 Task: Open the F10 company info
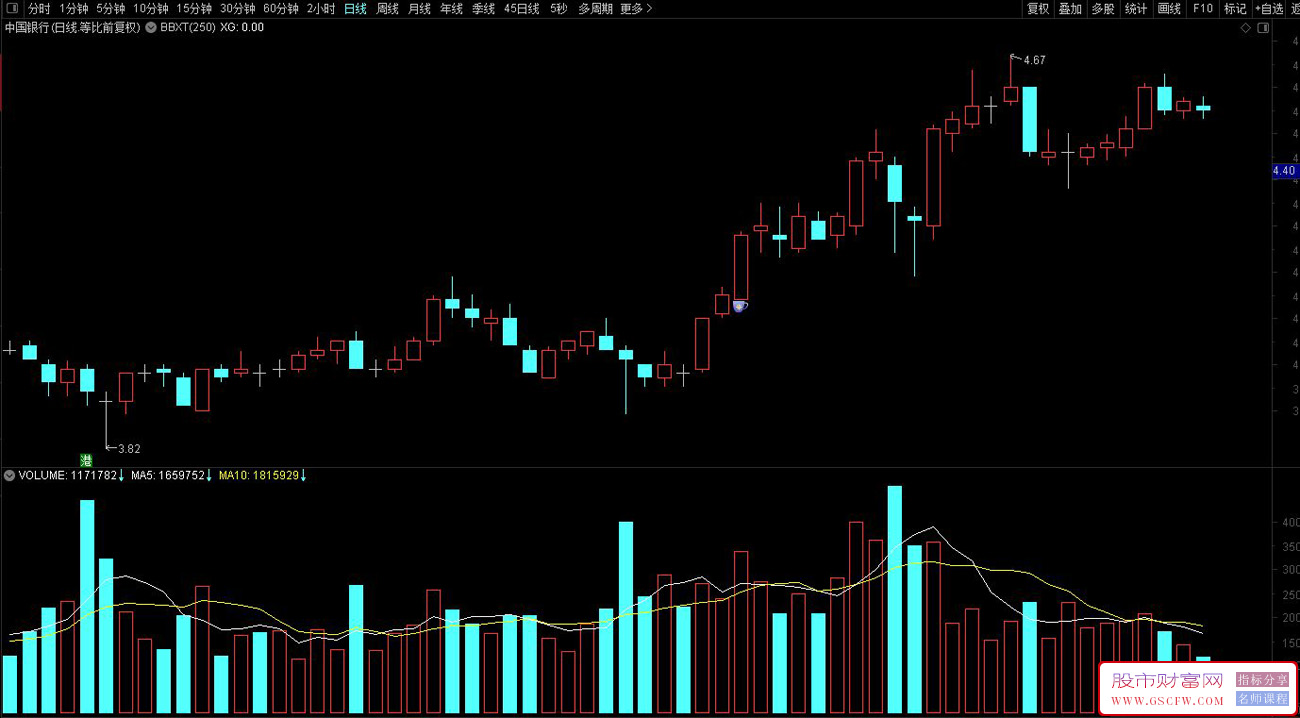point(1202,9)
